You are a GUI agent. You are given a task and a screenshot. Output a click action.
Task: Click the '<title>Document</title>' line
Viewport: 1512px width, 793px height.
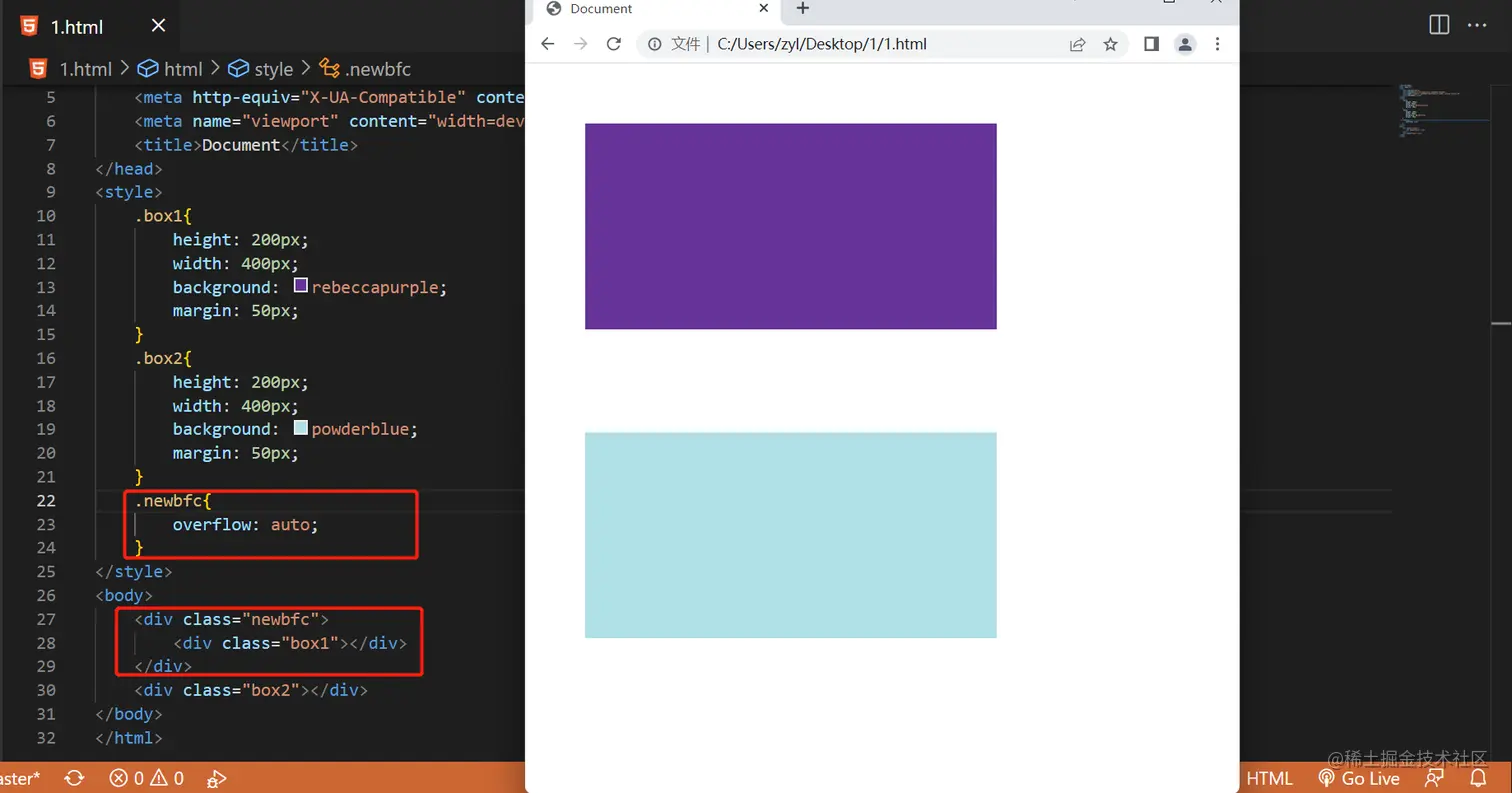pyautogui.click(x=246, y=145)
